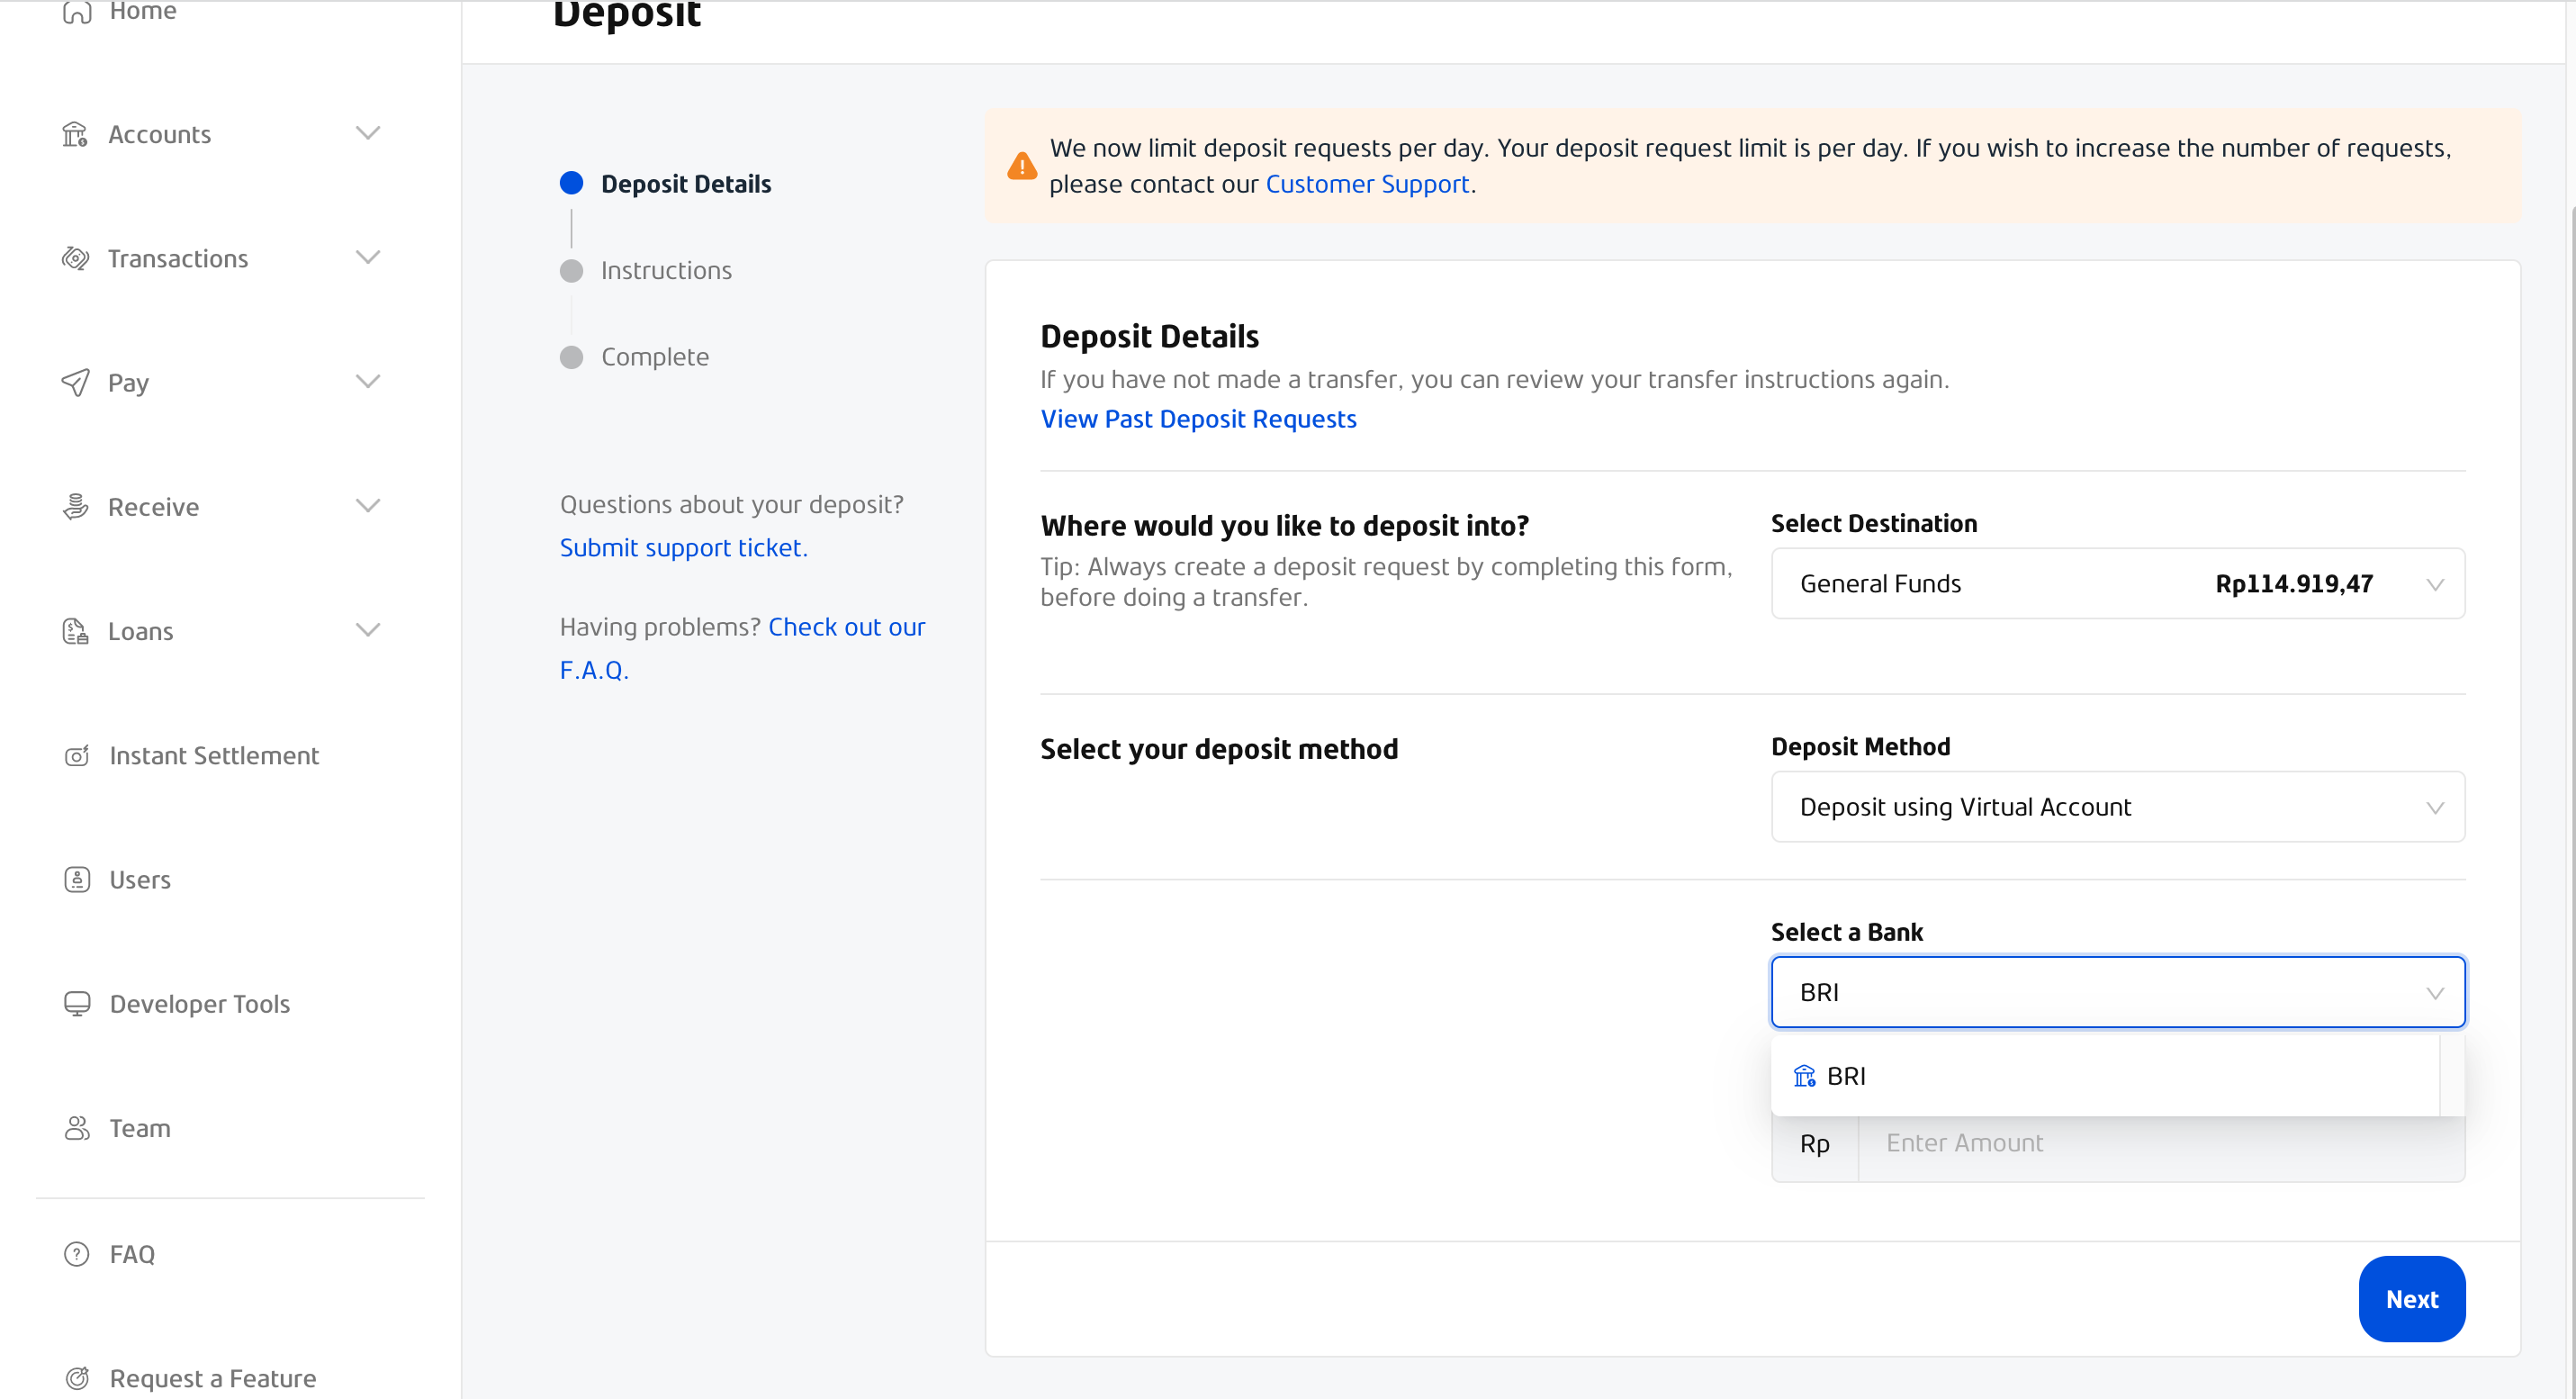This screenshot has height=1399, width=2576.
Task: Open View Past Deposit Requests link
Action: click(1198, 419)
